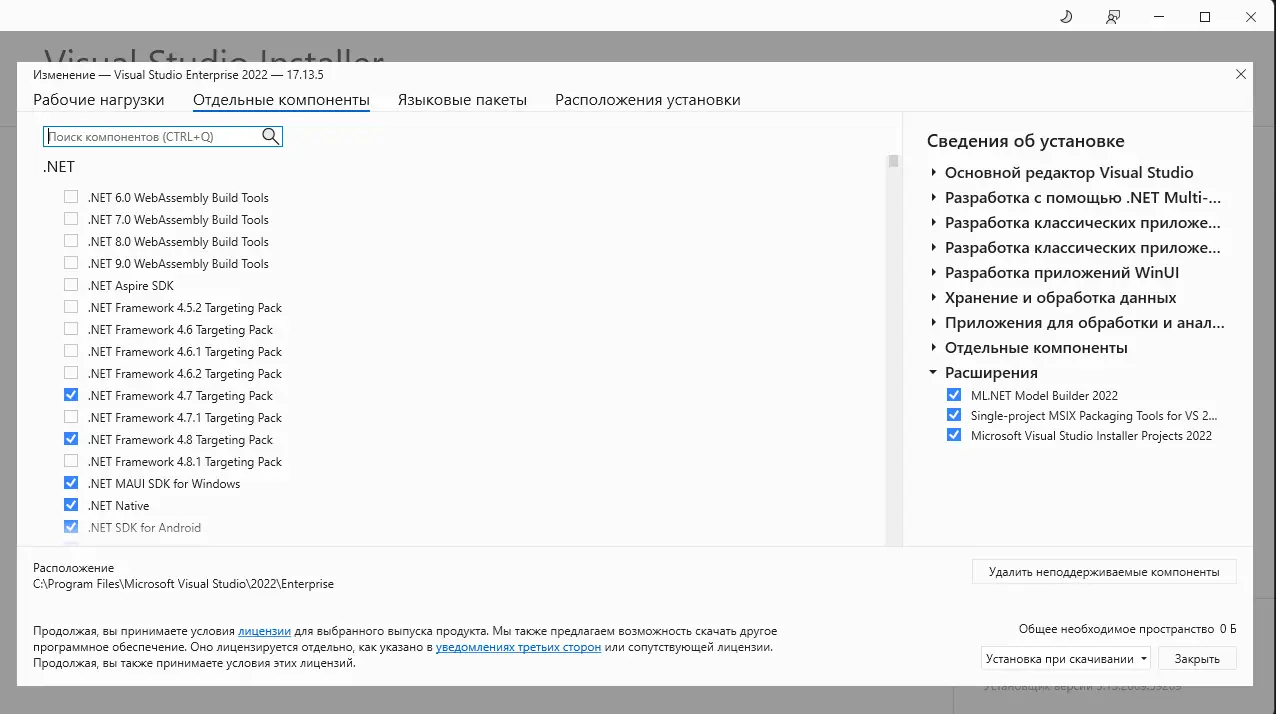Uncheck the .NET Native component
Screen dimensions: 1276x714
tap(71, 505)
